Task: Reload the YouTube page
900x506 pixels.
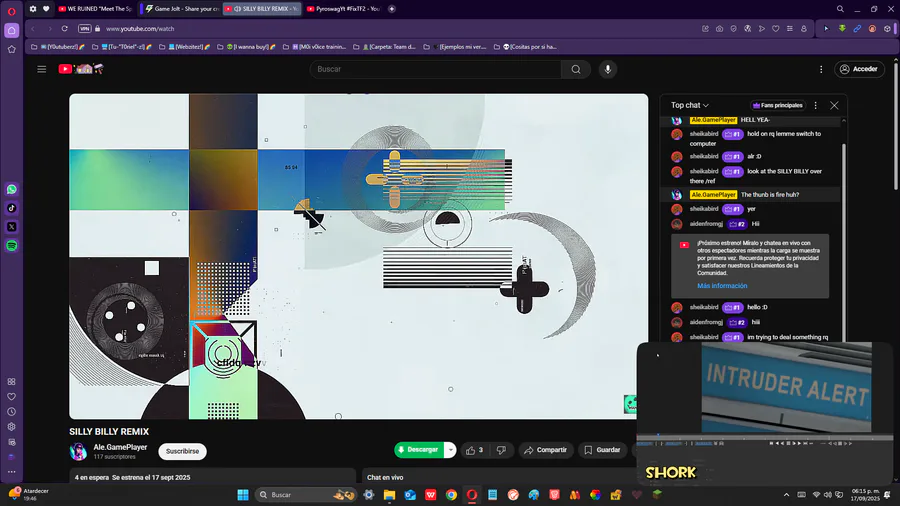Action: pos(65,29)
